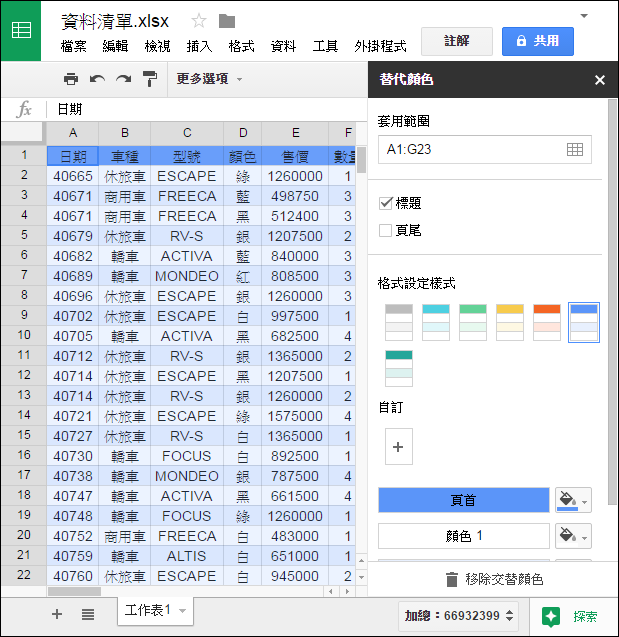Select cell with MONDEO in row 7
Screen dimensions: 619x637
click(187, 276)
